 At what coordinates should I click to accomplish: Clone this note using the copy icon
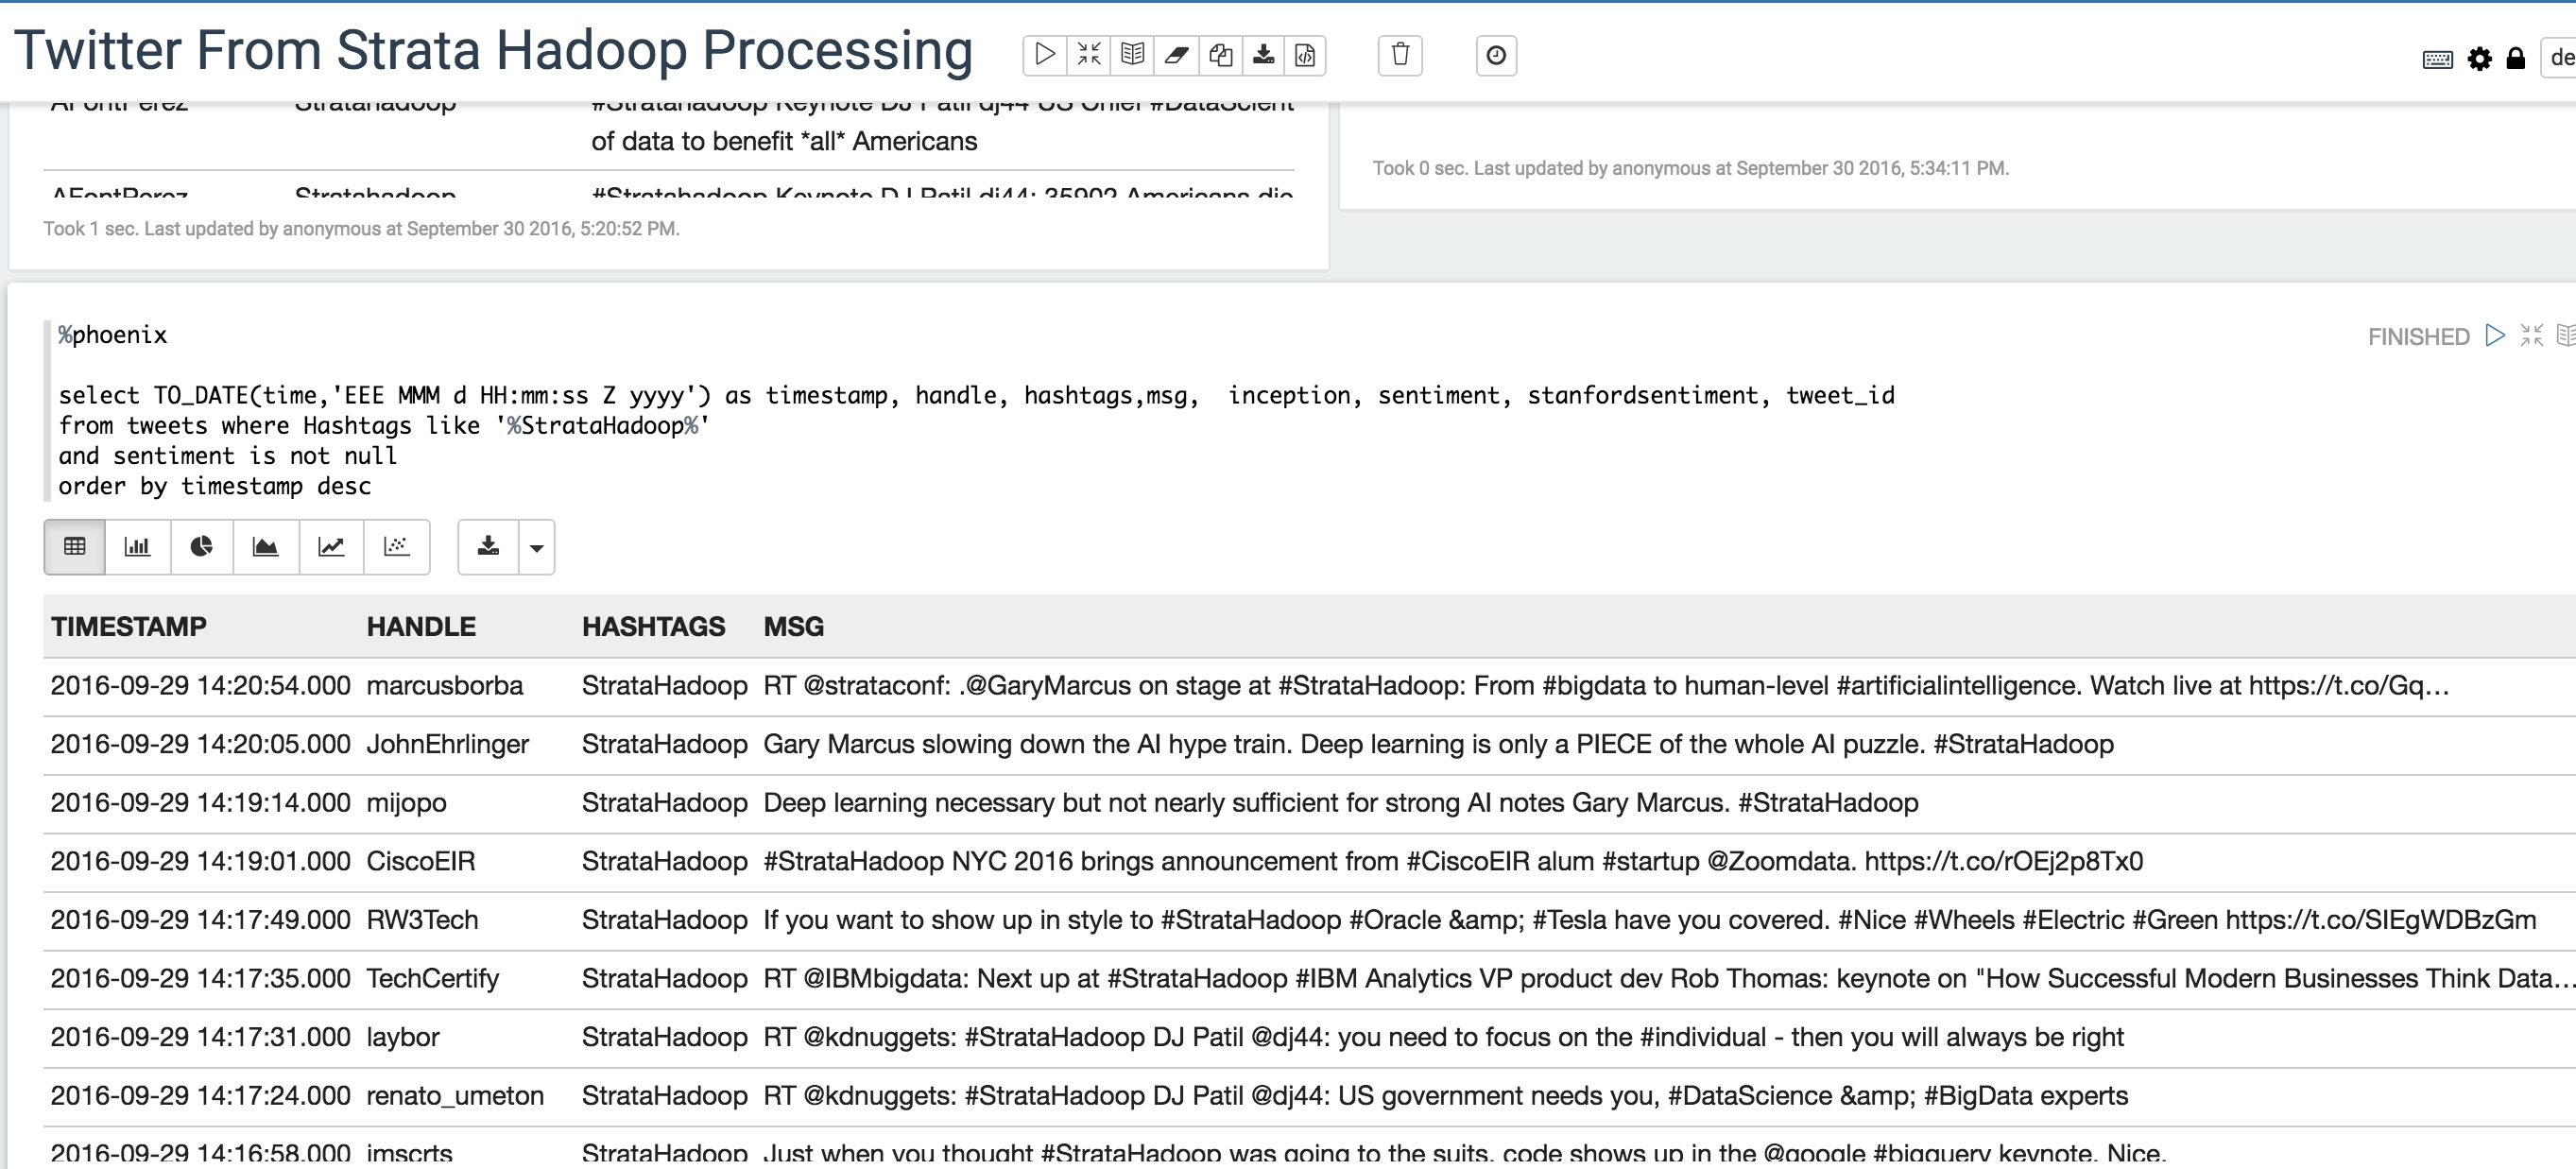tap(1220, 55)
